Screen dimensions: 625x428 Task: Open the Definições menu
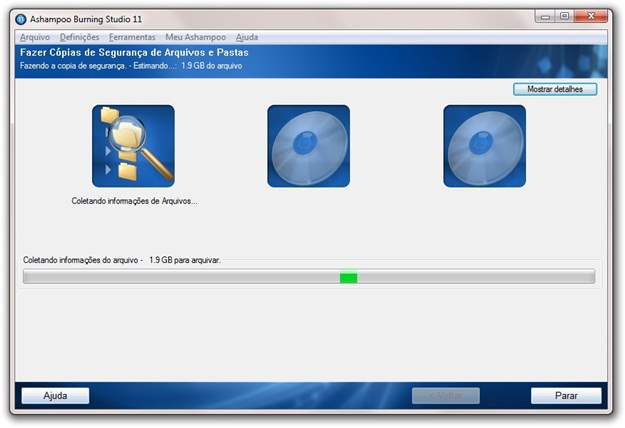[x=79, y=37]
